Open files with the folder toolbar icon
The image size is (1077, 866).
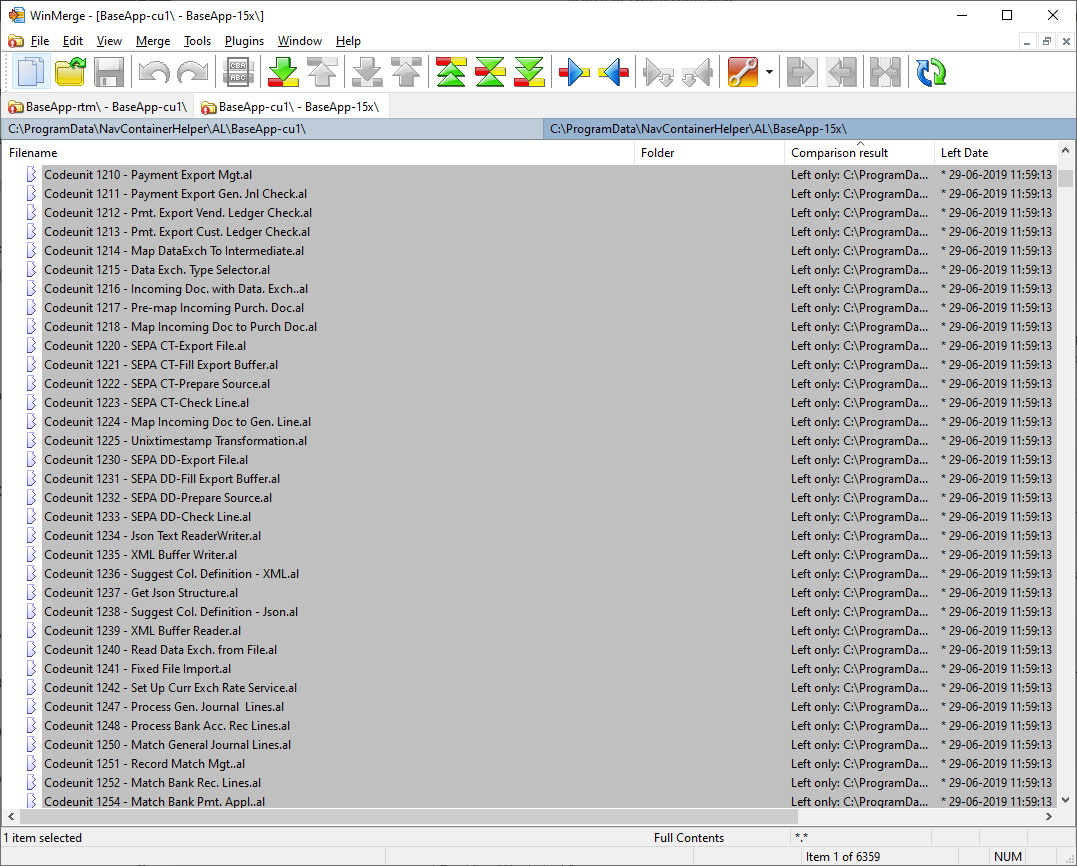(70, 72)
